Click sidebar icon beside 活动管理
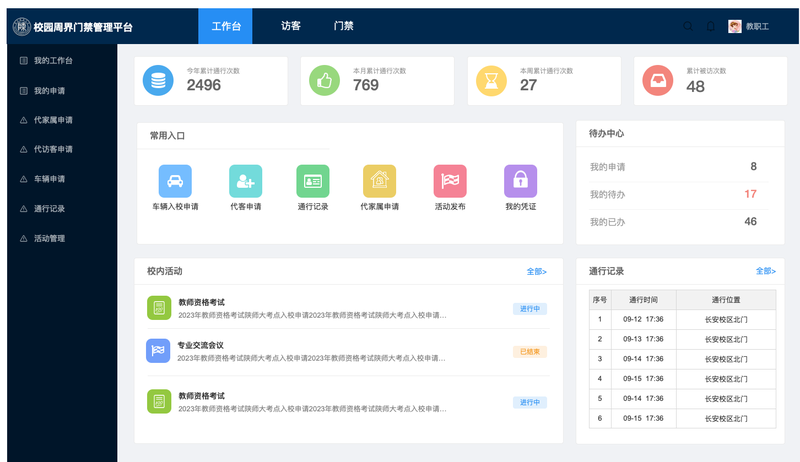The image size is (800, 462). coord(23,238)
